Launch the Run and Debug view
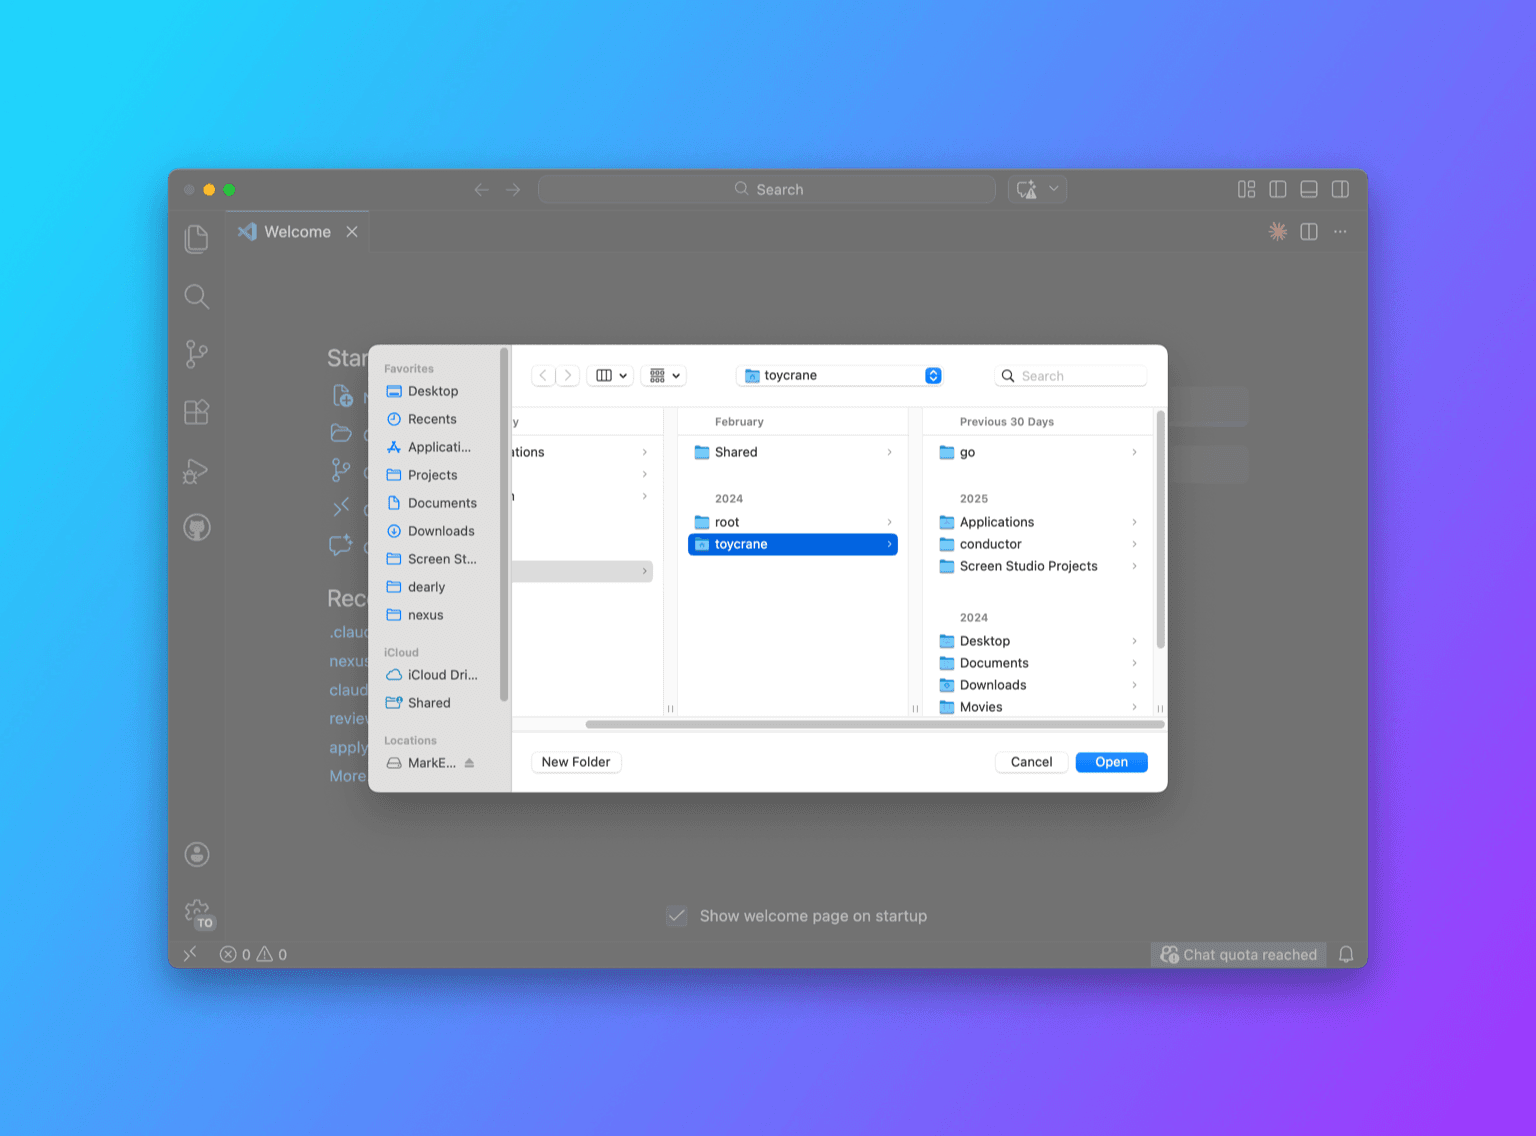 point(196,470)
